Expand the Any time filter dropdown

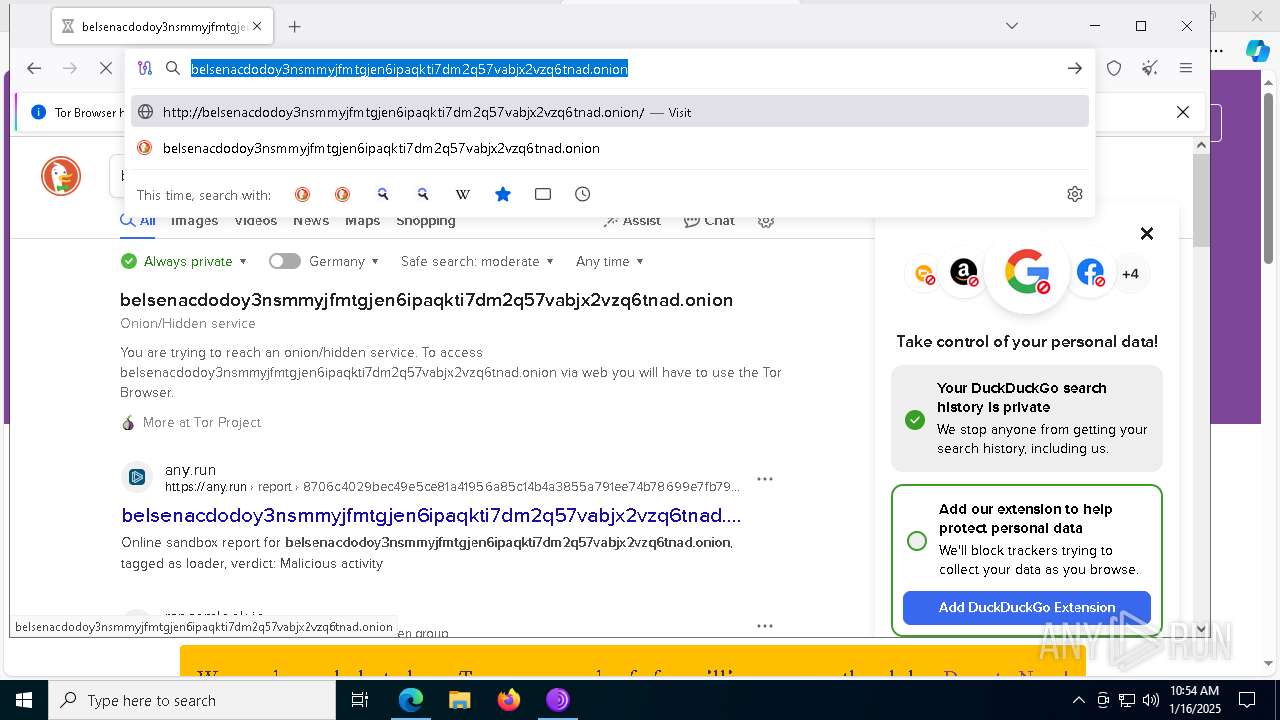click(x=610, y=261)
